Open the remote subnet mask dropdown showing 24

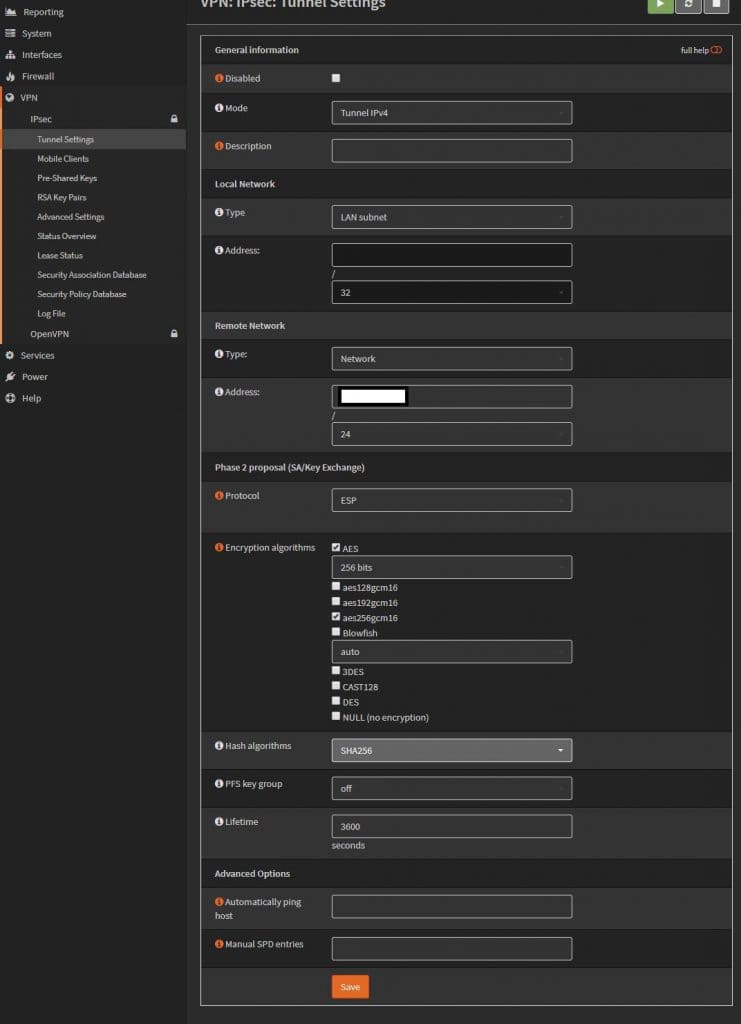coord(452,434)
